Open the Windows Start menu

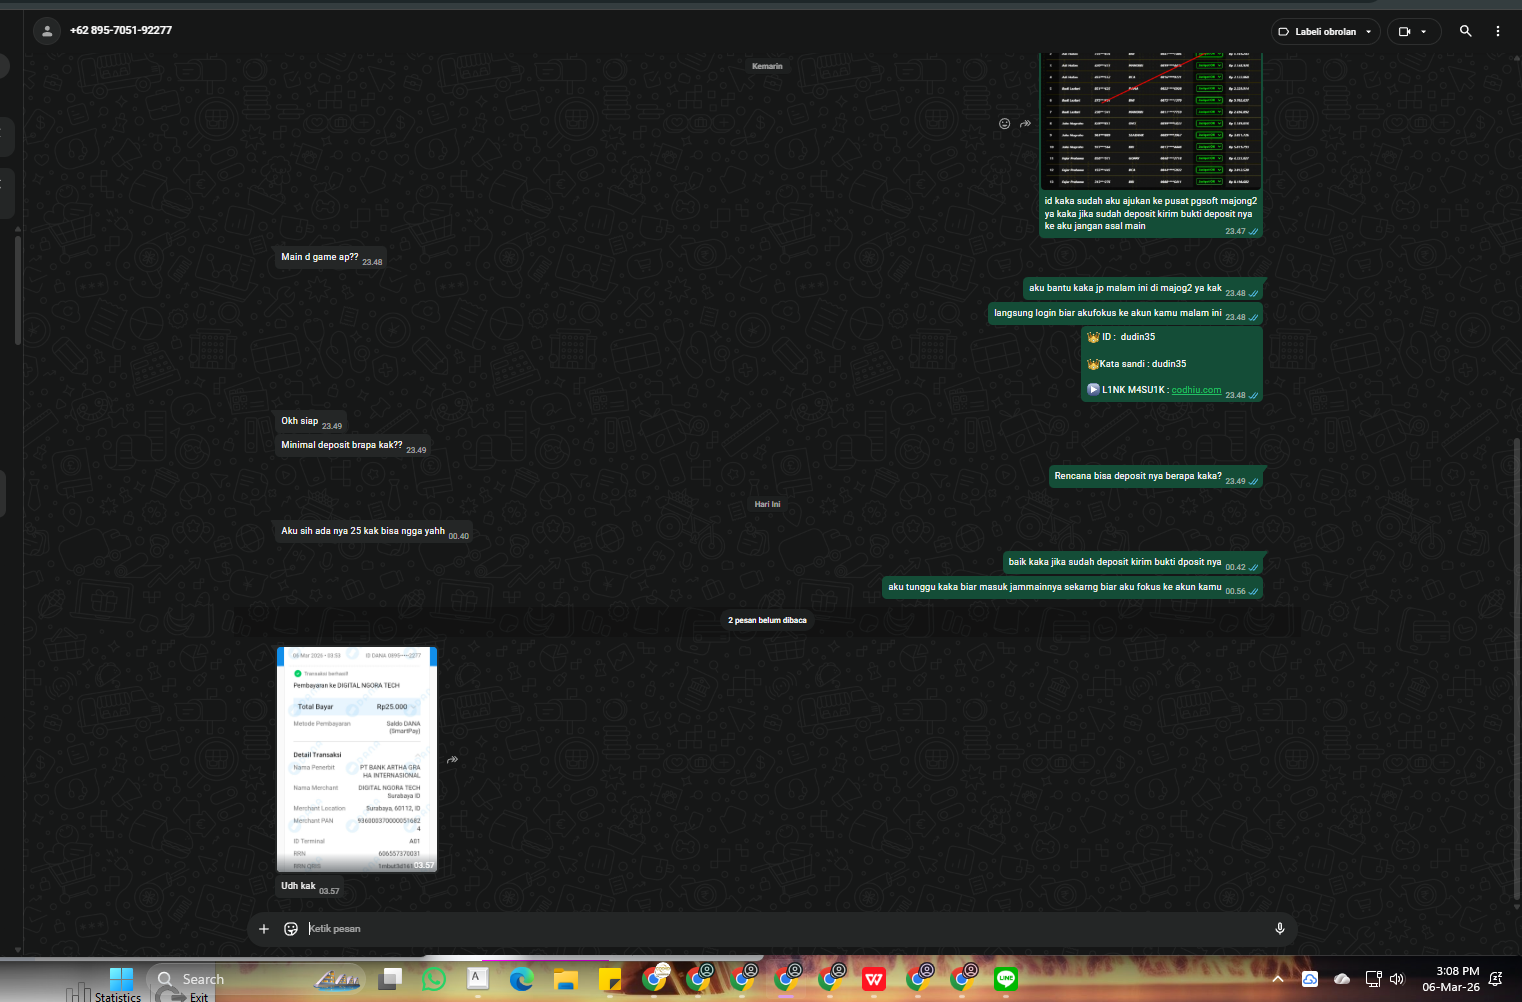tap(121, 980)
